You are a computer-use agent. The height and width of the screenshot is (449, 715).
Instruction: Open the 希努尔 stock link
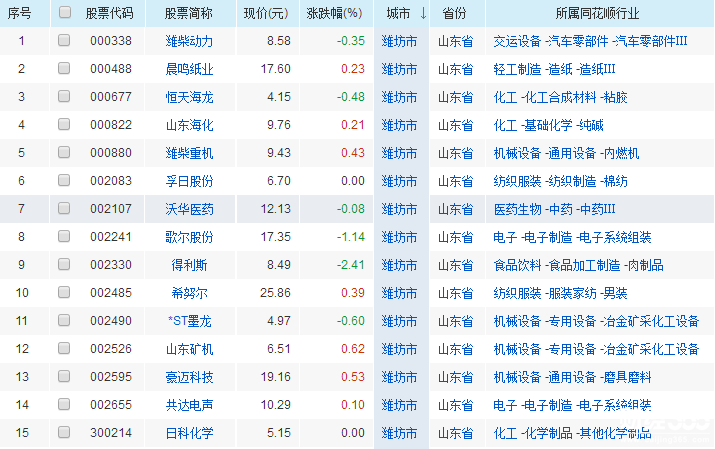point(189,293)
